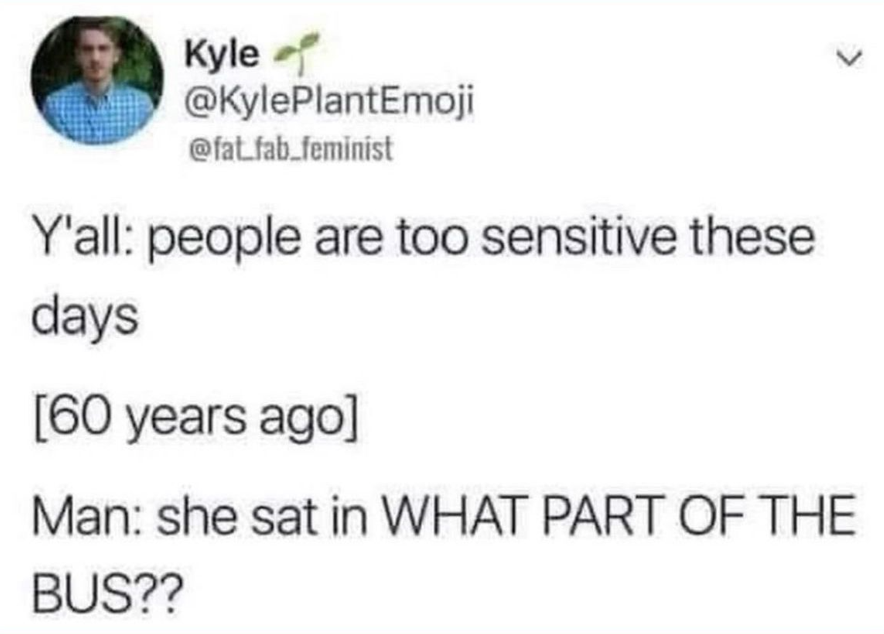The image size is (884, 634).
Task: Click the display name Kyle
Action: point(222,54)
